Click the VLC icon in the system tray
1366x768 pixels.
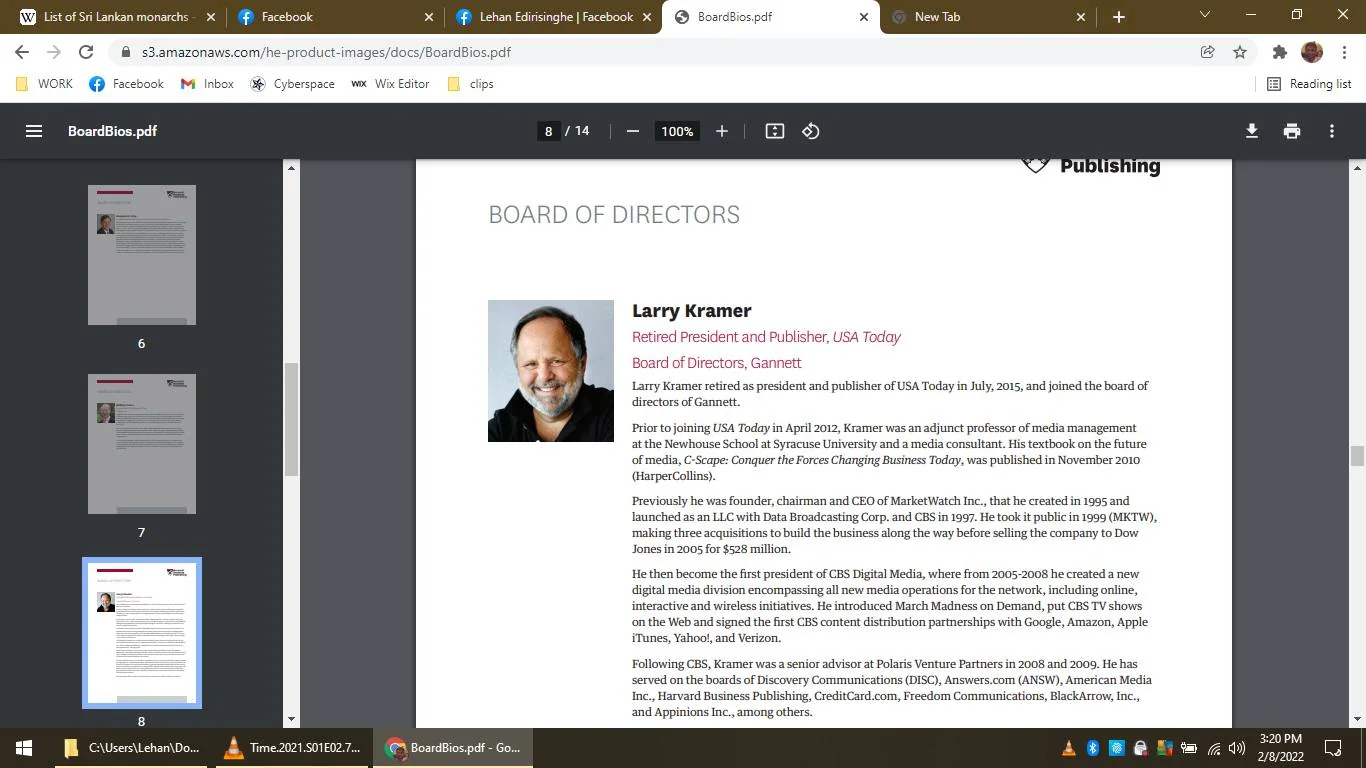1068,748
